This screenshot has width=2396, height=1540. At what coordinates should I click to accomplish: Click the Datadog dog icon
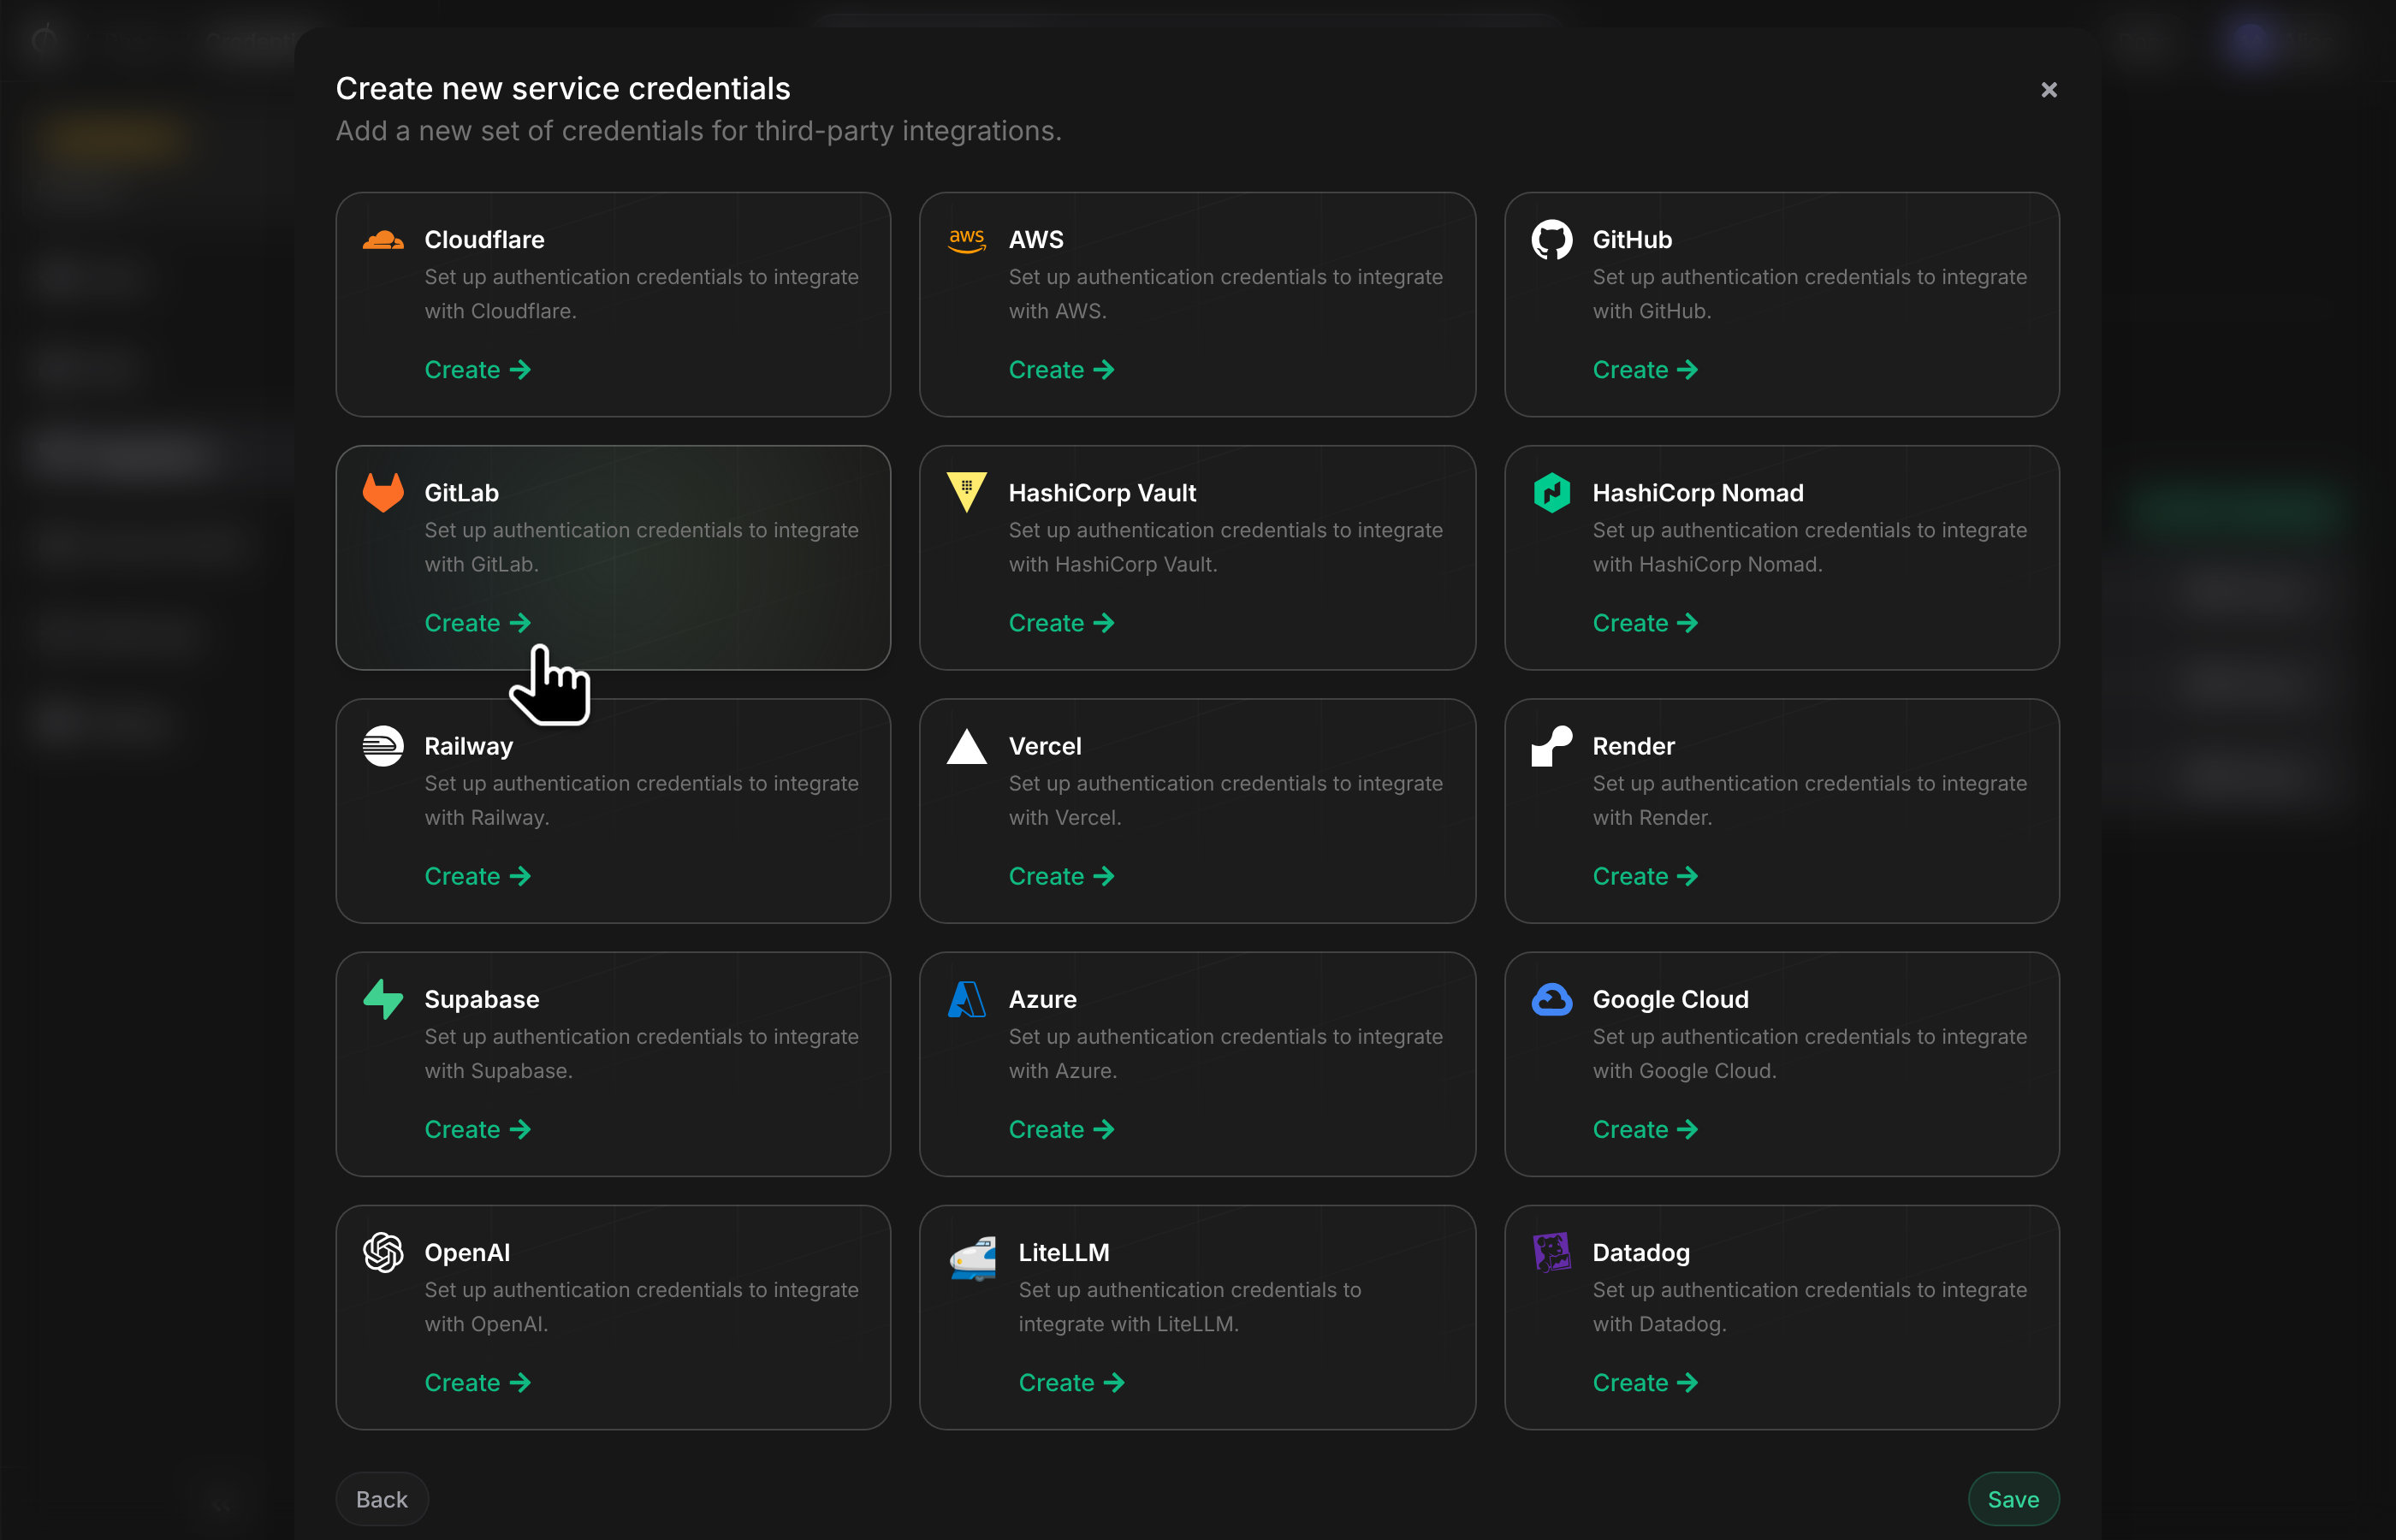[1551, 1252]
